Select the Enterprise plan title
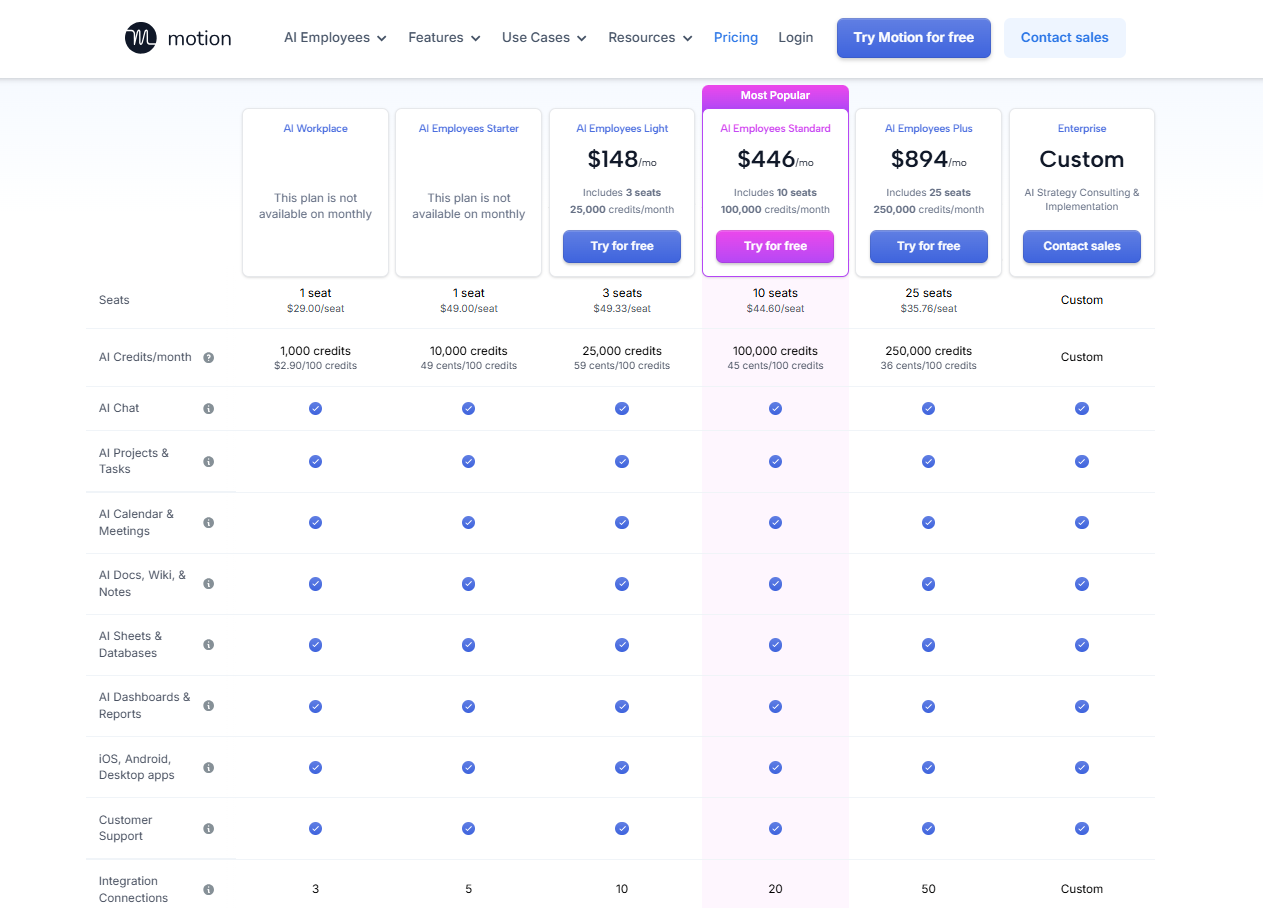The image size is (1263, 908). click(x=1082, y=129)
